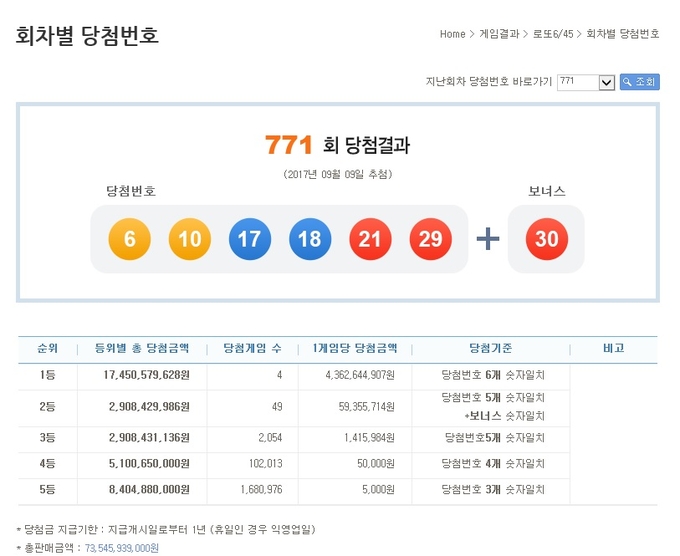Screen dimensions: 680x556
Task: Click the yellow number 10 ball
Action: click(x=189, y=239)
